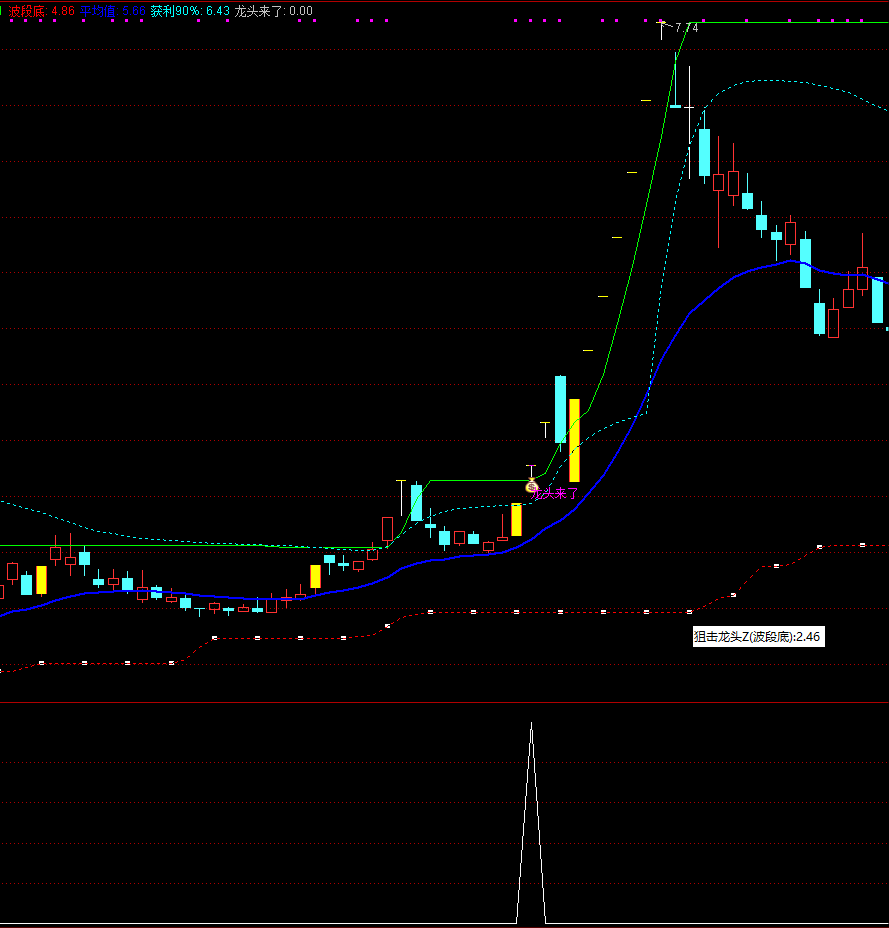The height and width of the screenshot is (928, 889).
Task: Click the 7.74 peak price marker
Action: point(686,28)
